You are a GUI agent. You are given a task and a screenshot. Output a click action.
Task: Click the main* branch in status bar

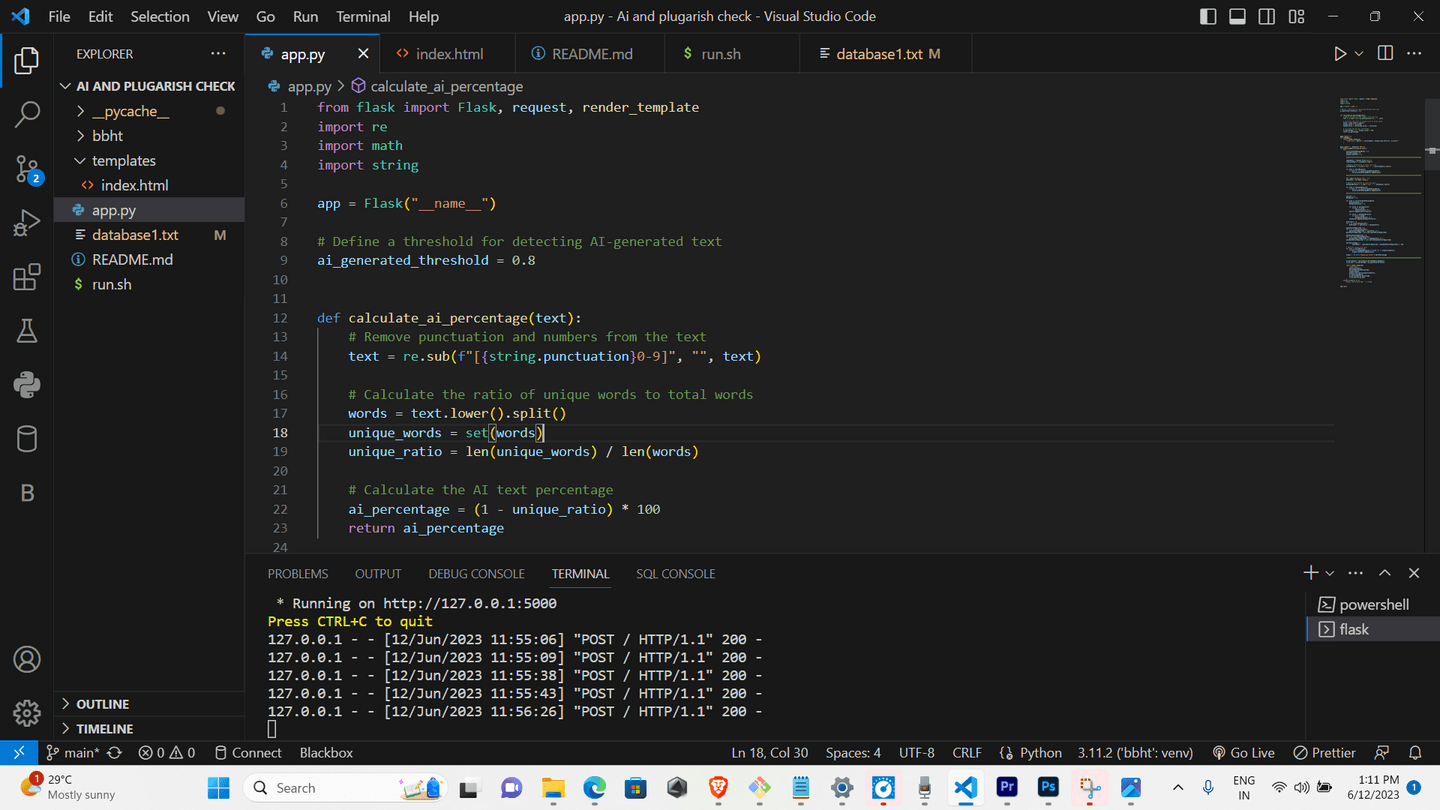pos(73,753)
